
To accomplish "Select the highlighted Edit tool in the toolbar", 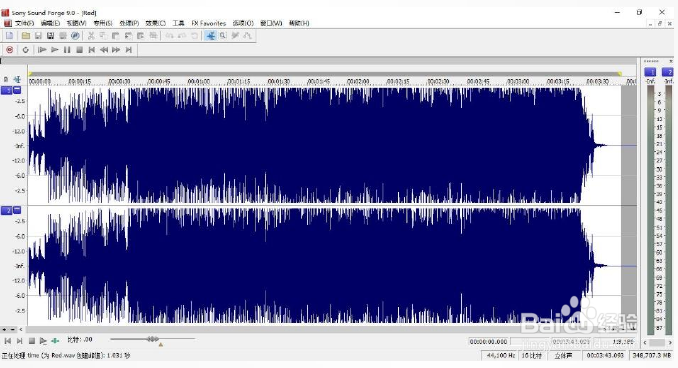I will pos(211,36).
